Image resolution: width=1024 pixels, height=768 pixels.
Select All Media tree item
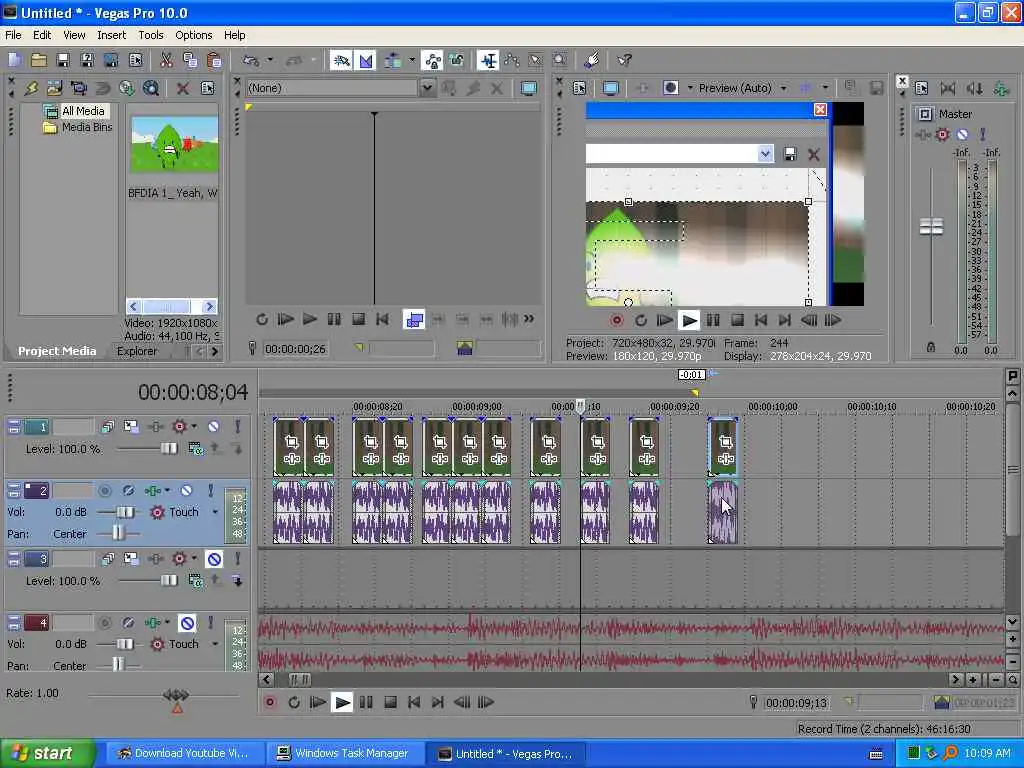[83, 111]
